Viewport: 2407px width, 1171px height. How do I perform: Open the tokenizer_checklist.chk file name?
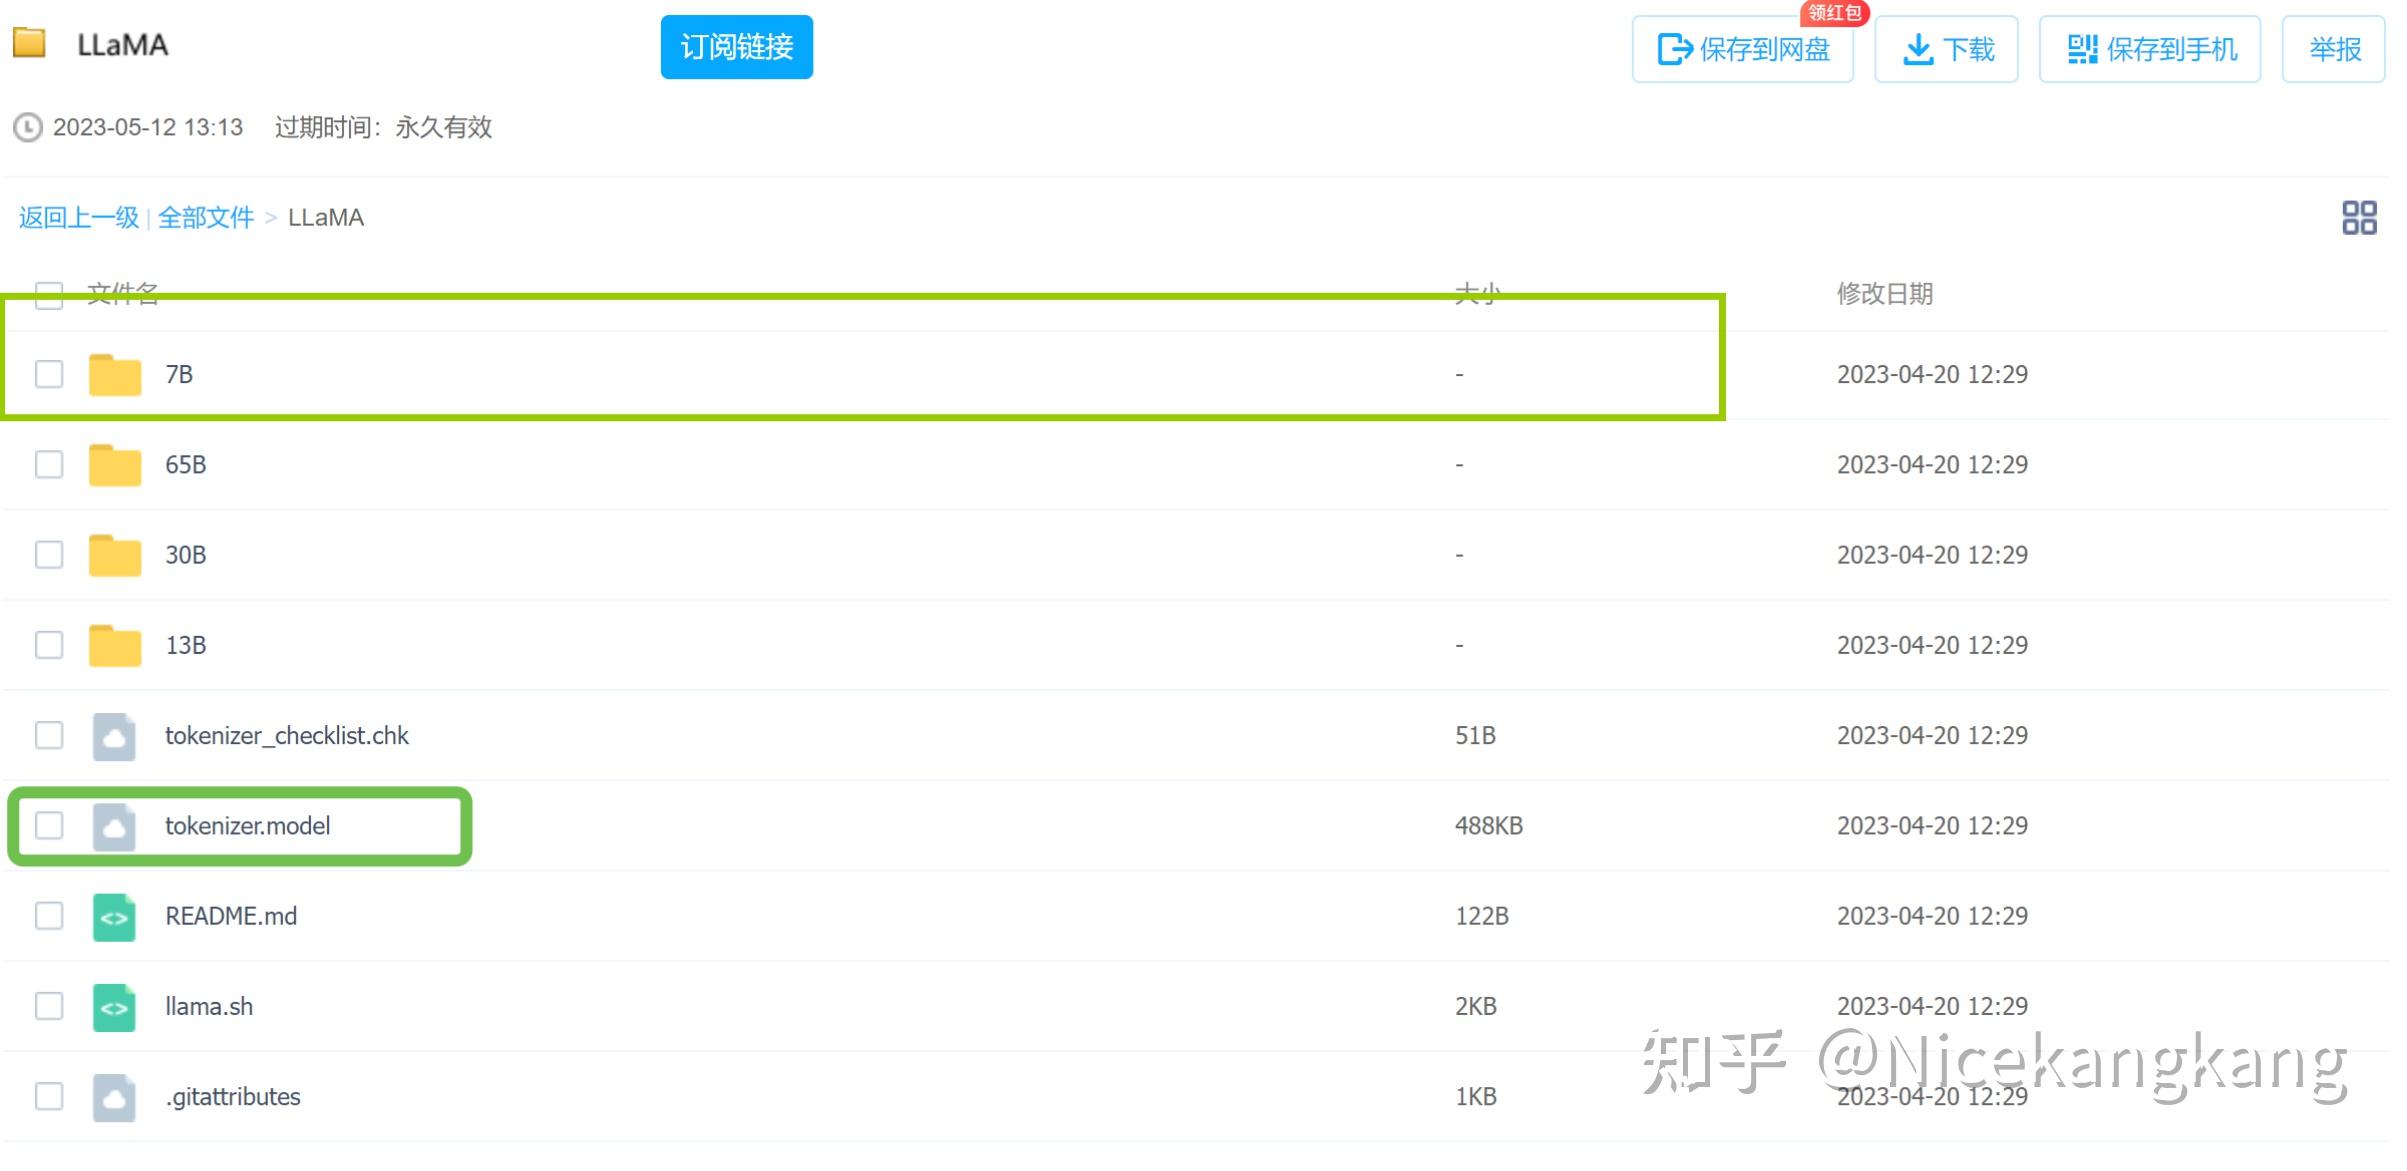pyautogui.click(x=287, y=736)
